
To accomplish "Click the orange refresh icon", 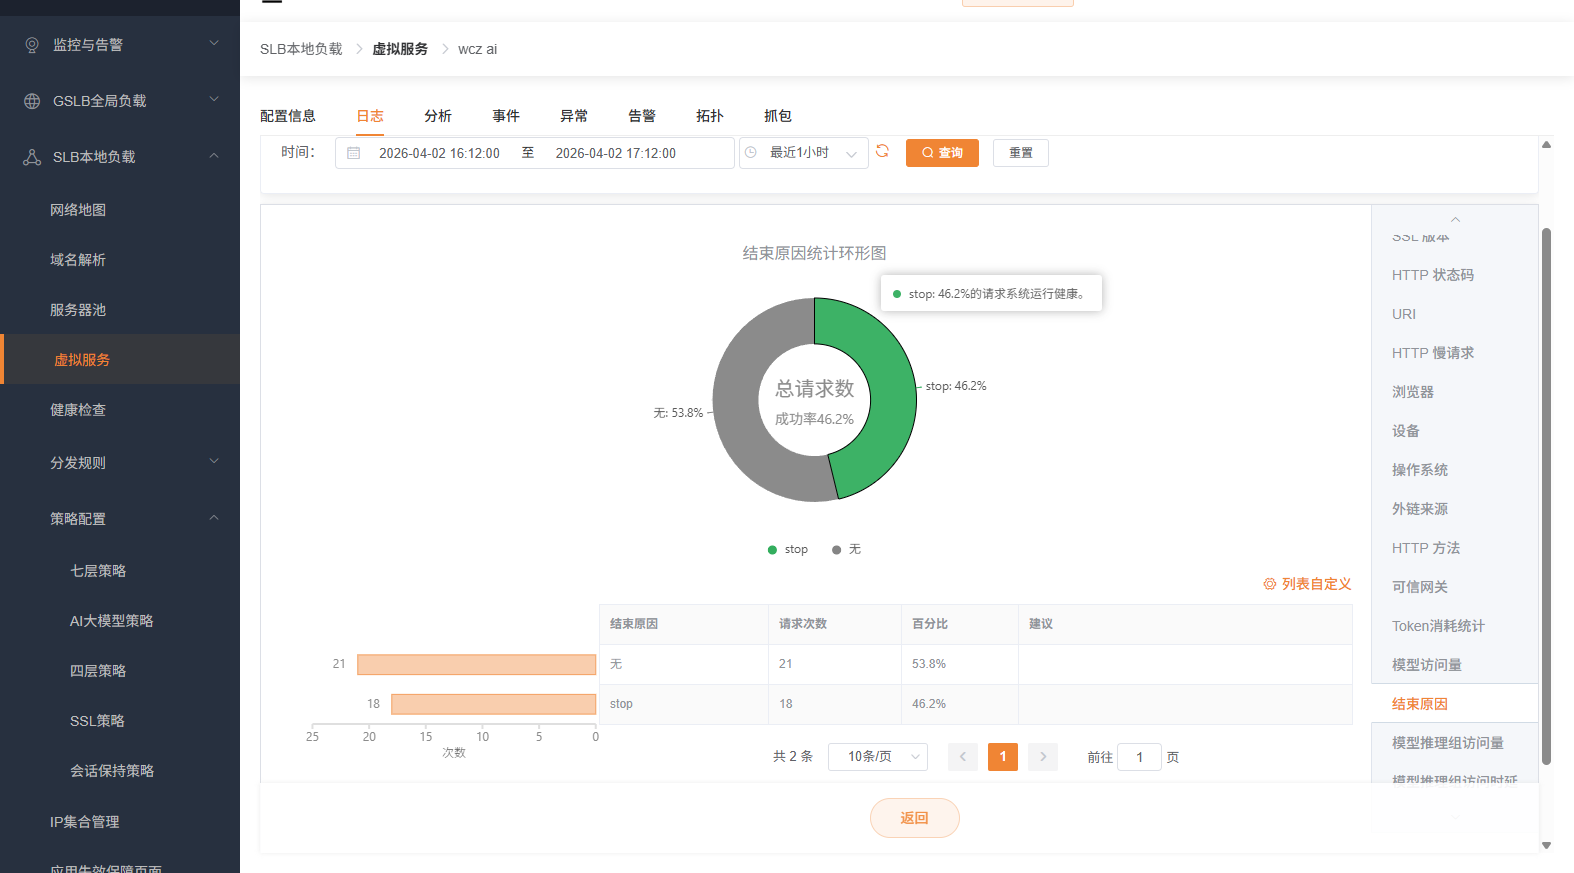I will 882,151.
